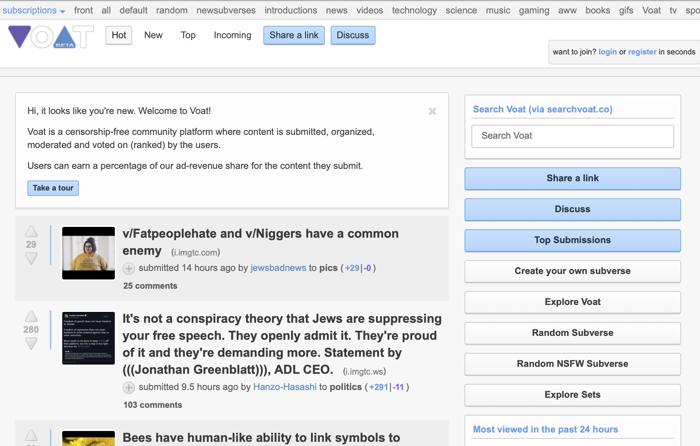Click the Take a tour button
This screenshot has width=700, height=446.
click(x=53, y=188)
